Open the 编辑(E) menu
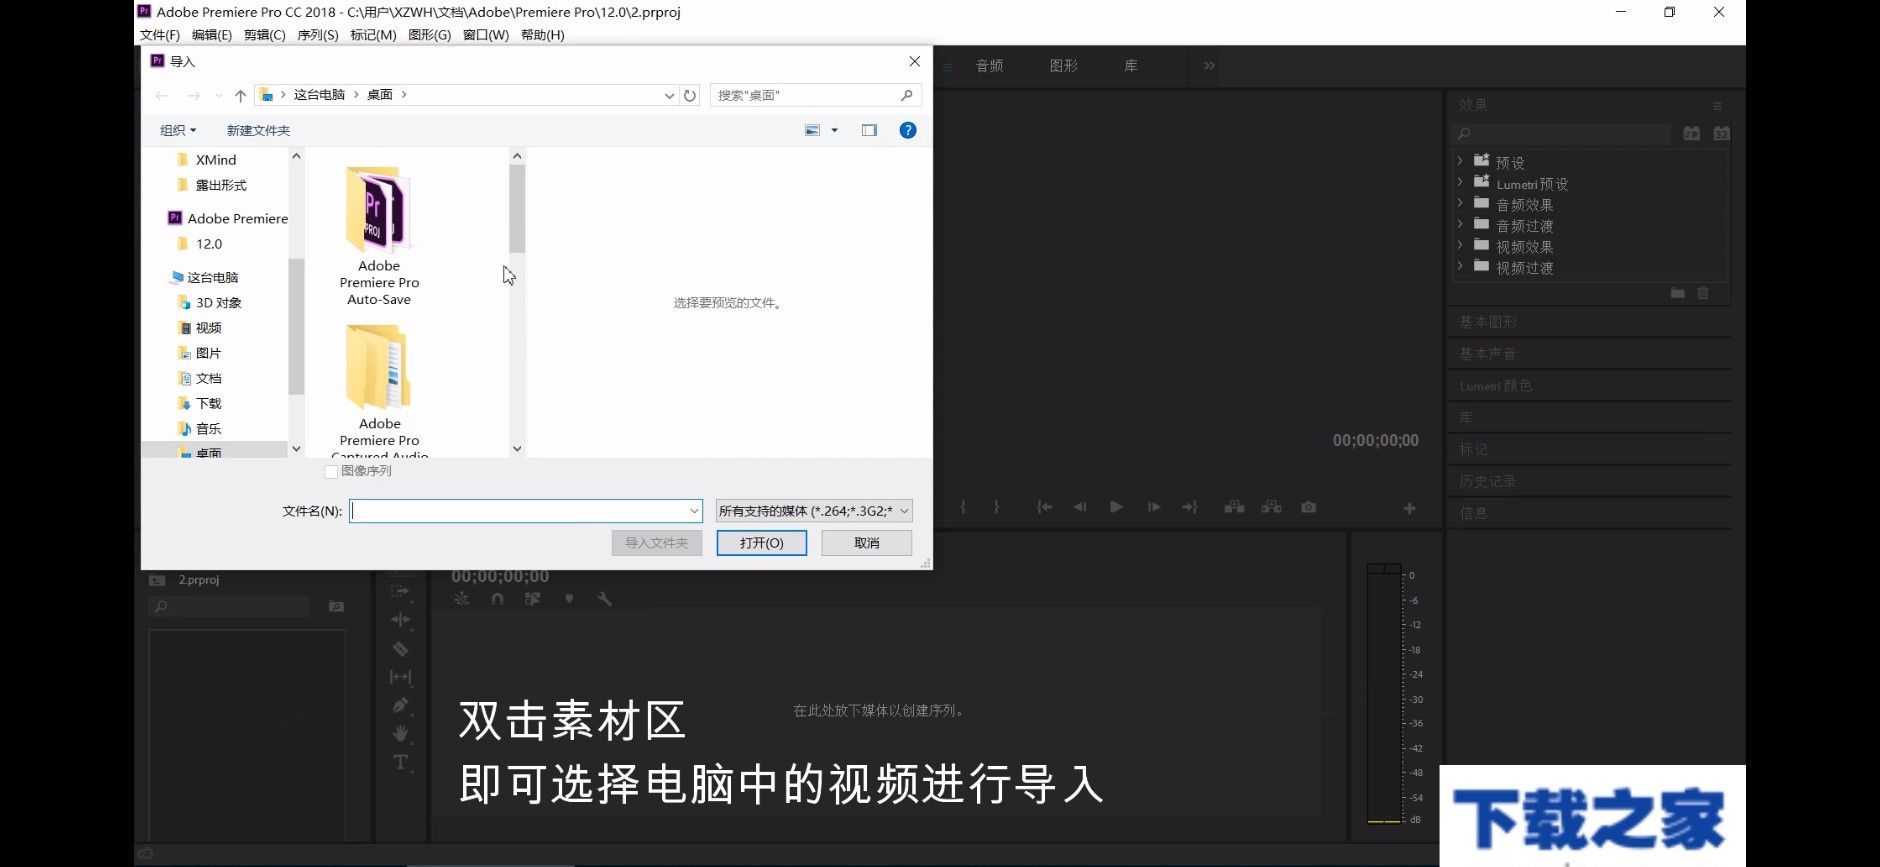The height and width of the screenshot is (867, 1880). 212,35
